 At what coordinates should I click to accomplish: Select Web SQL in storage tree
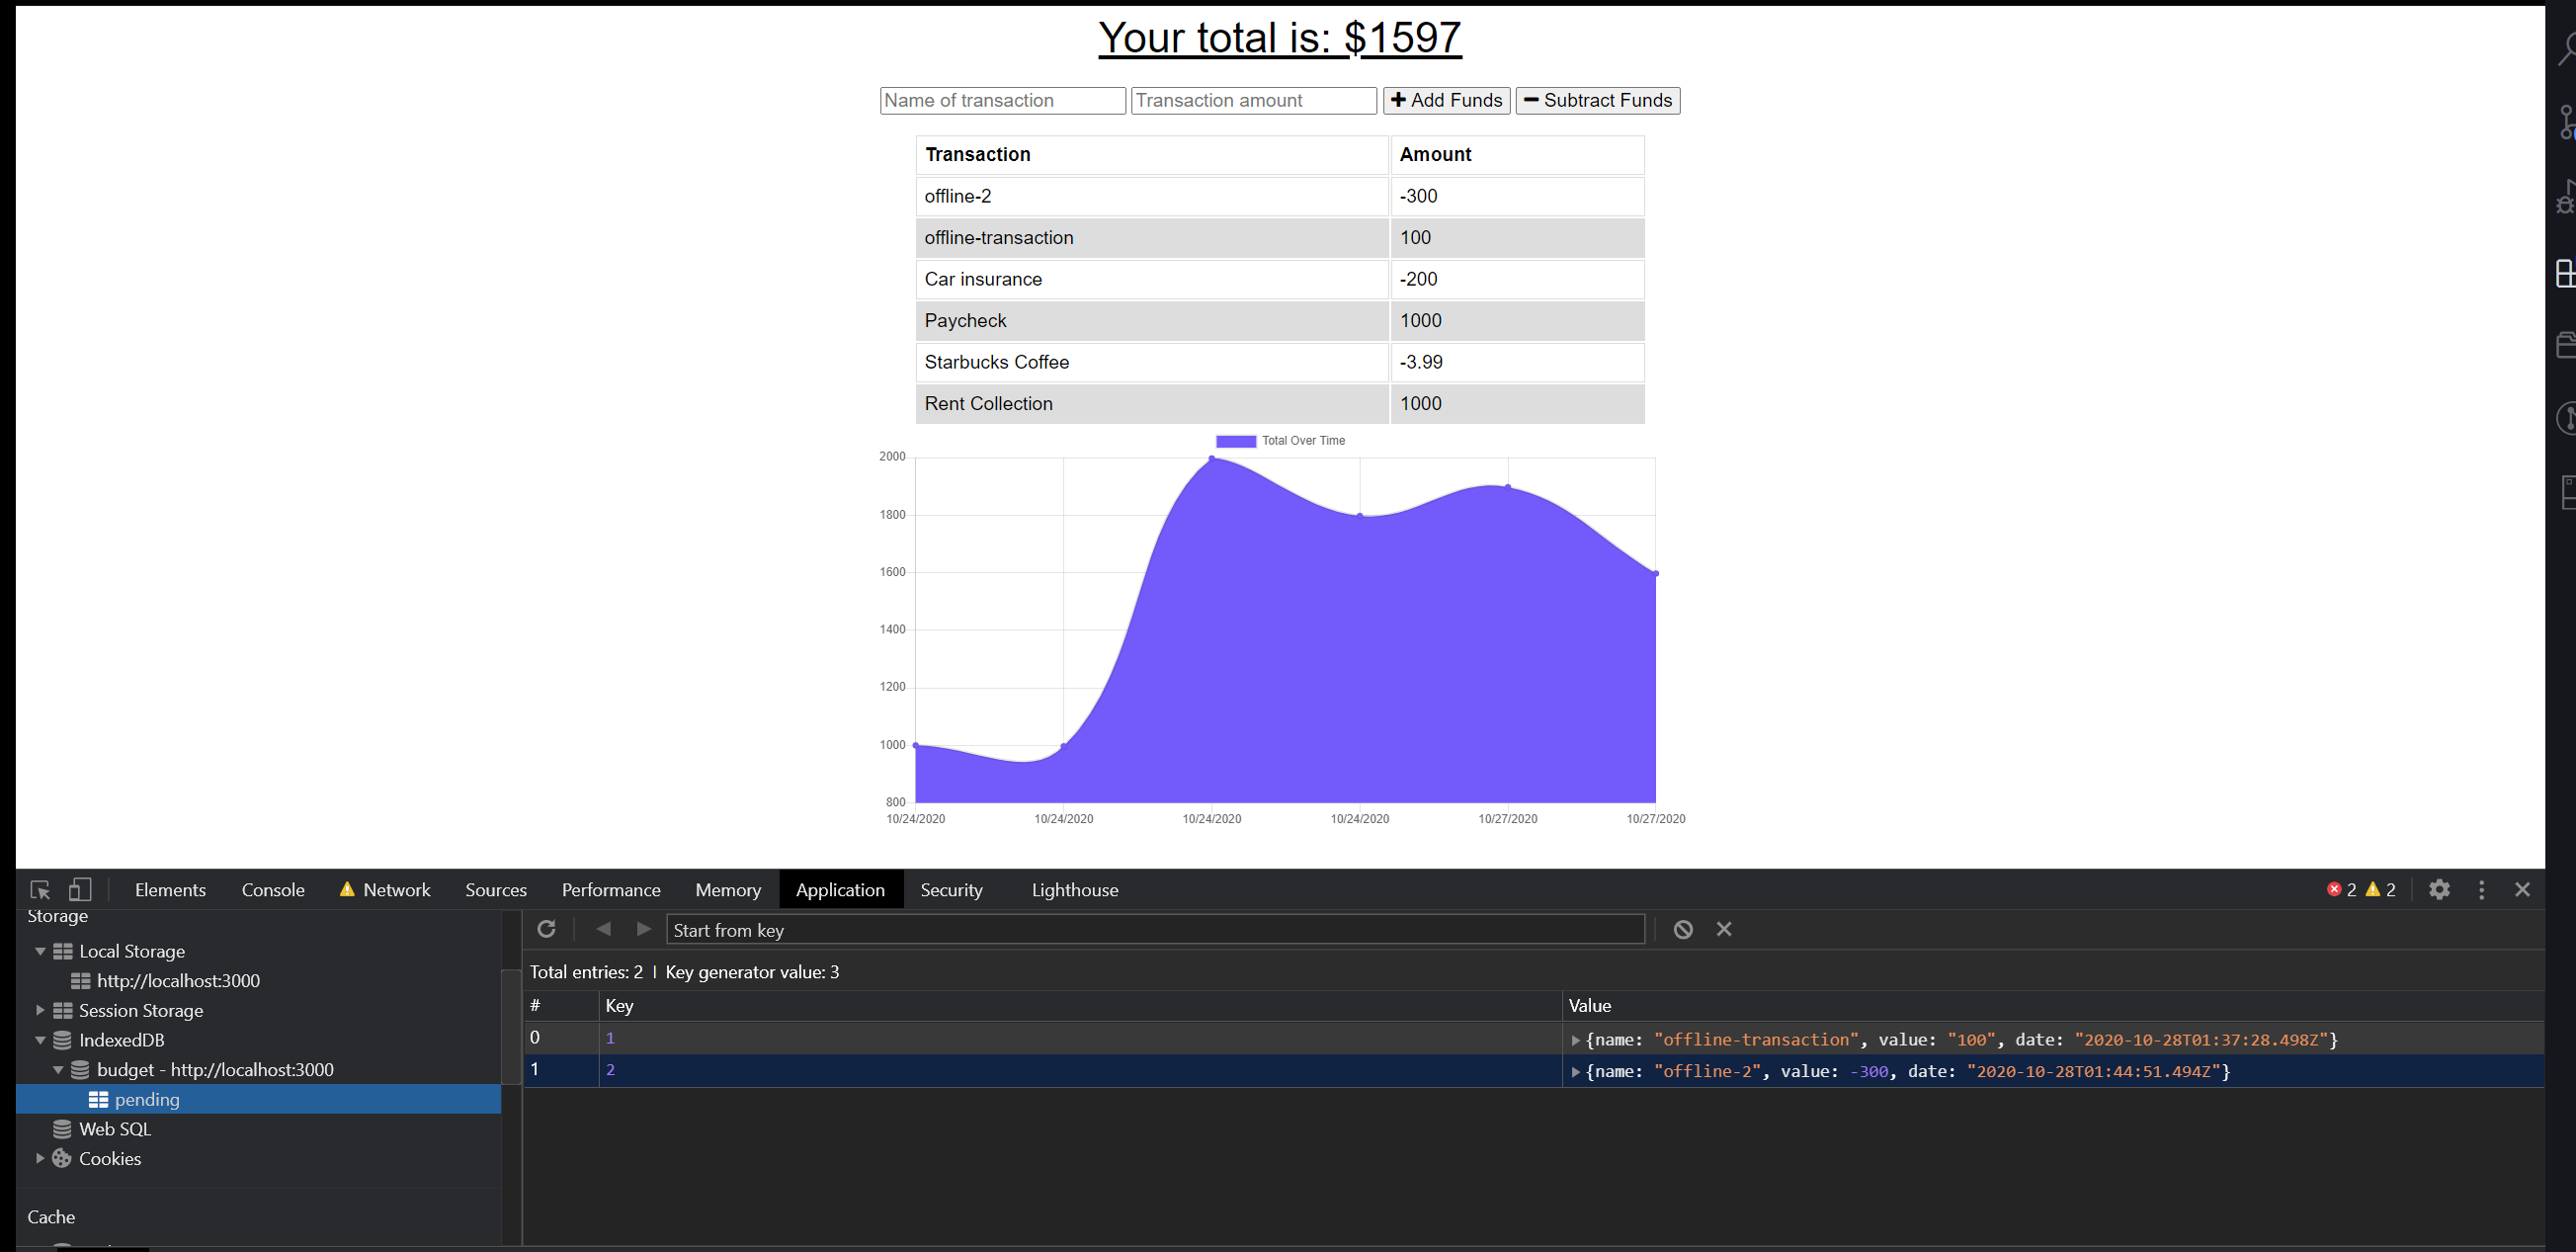(x=114, y=1129)
